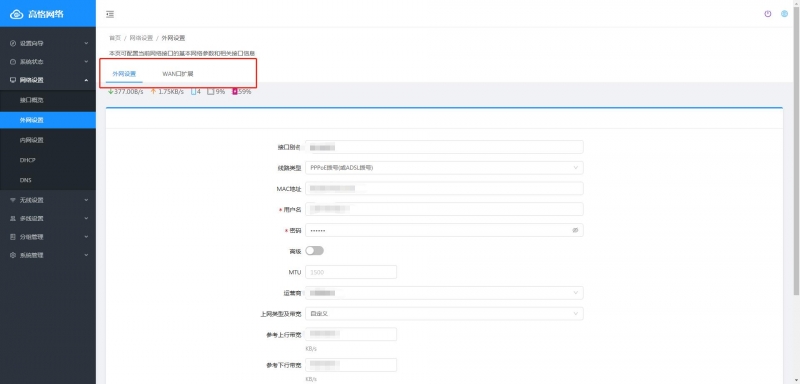Click the blue globe icon in the header

[785, 14]
